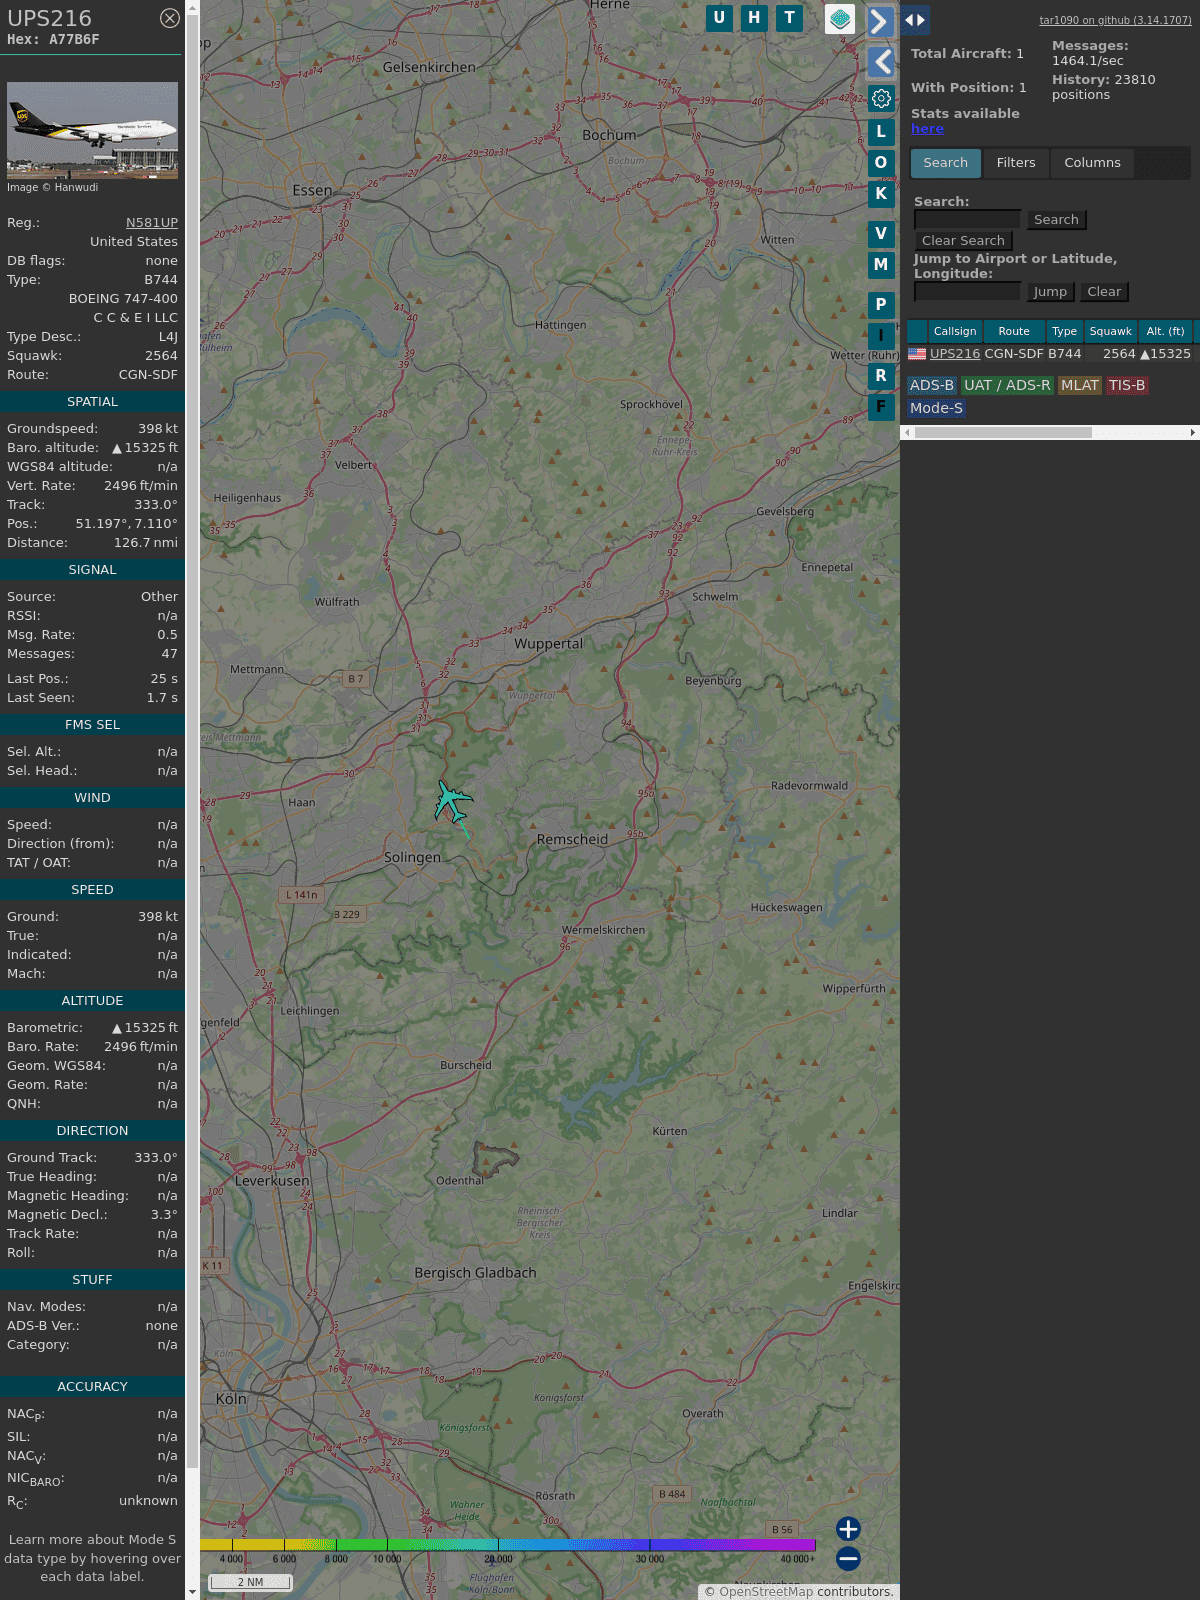Click the info panel scrollbar down arrow
The height and width of the screenshot is (1600, 1200).
(x=192, y=1592)
